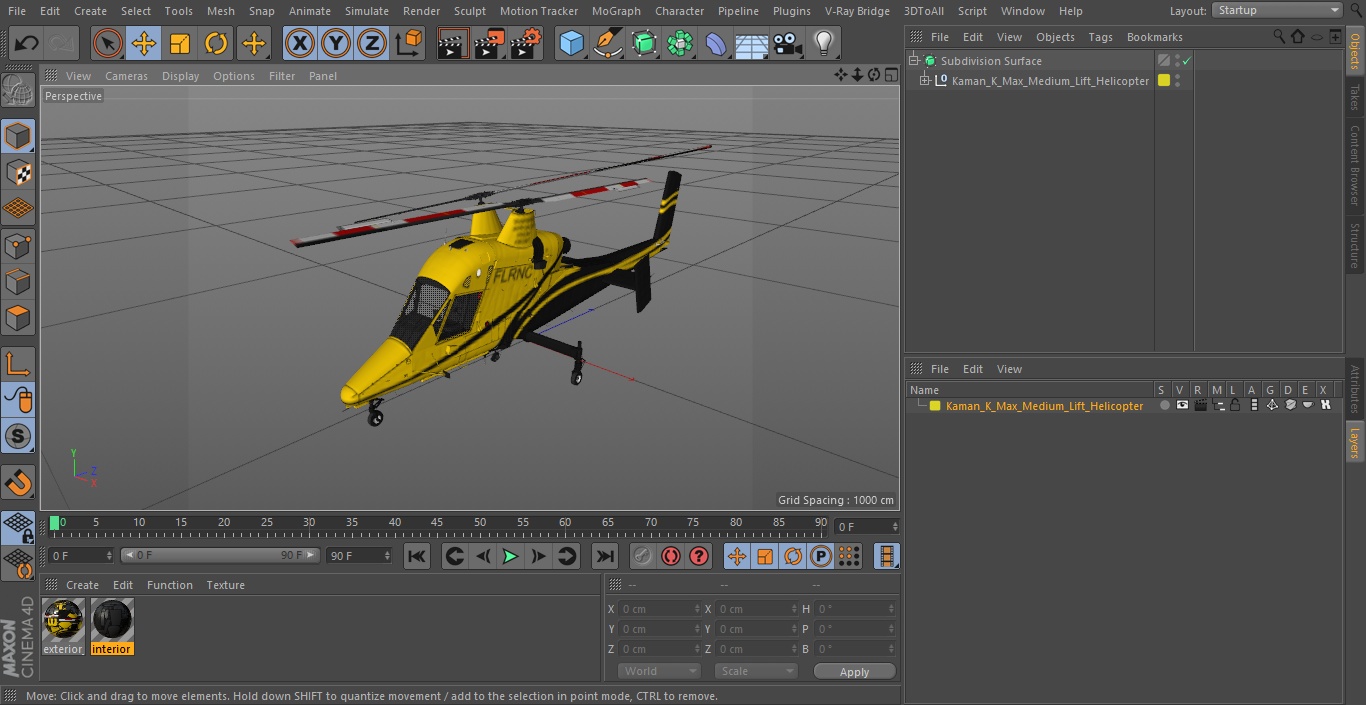Click the Undo arrow icon

pos(27,43)
